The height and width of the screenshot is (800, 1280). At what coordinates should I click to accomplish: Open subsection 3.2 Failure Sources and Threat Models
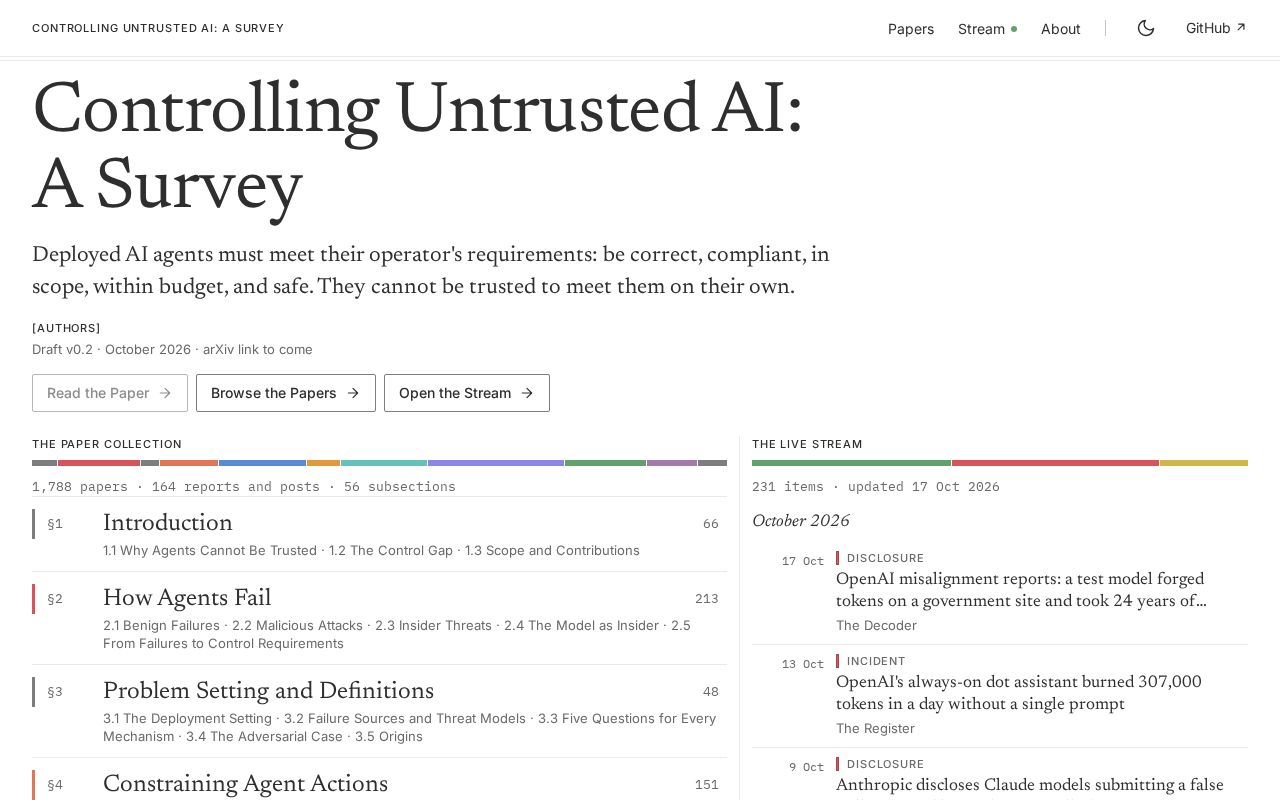[405, 719]
